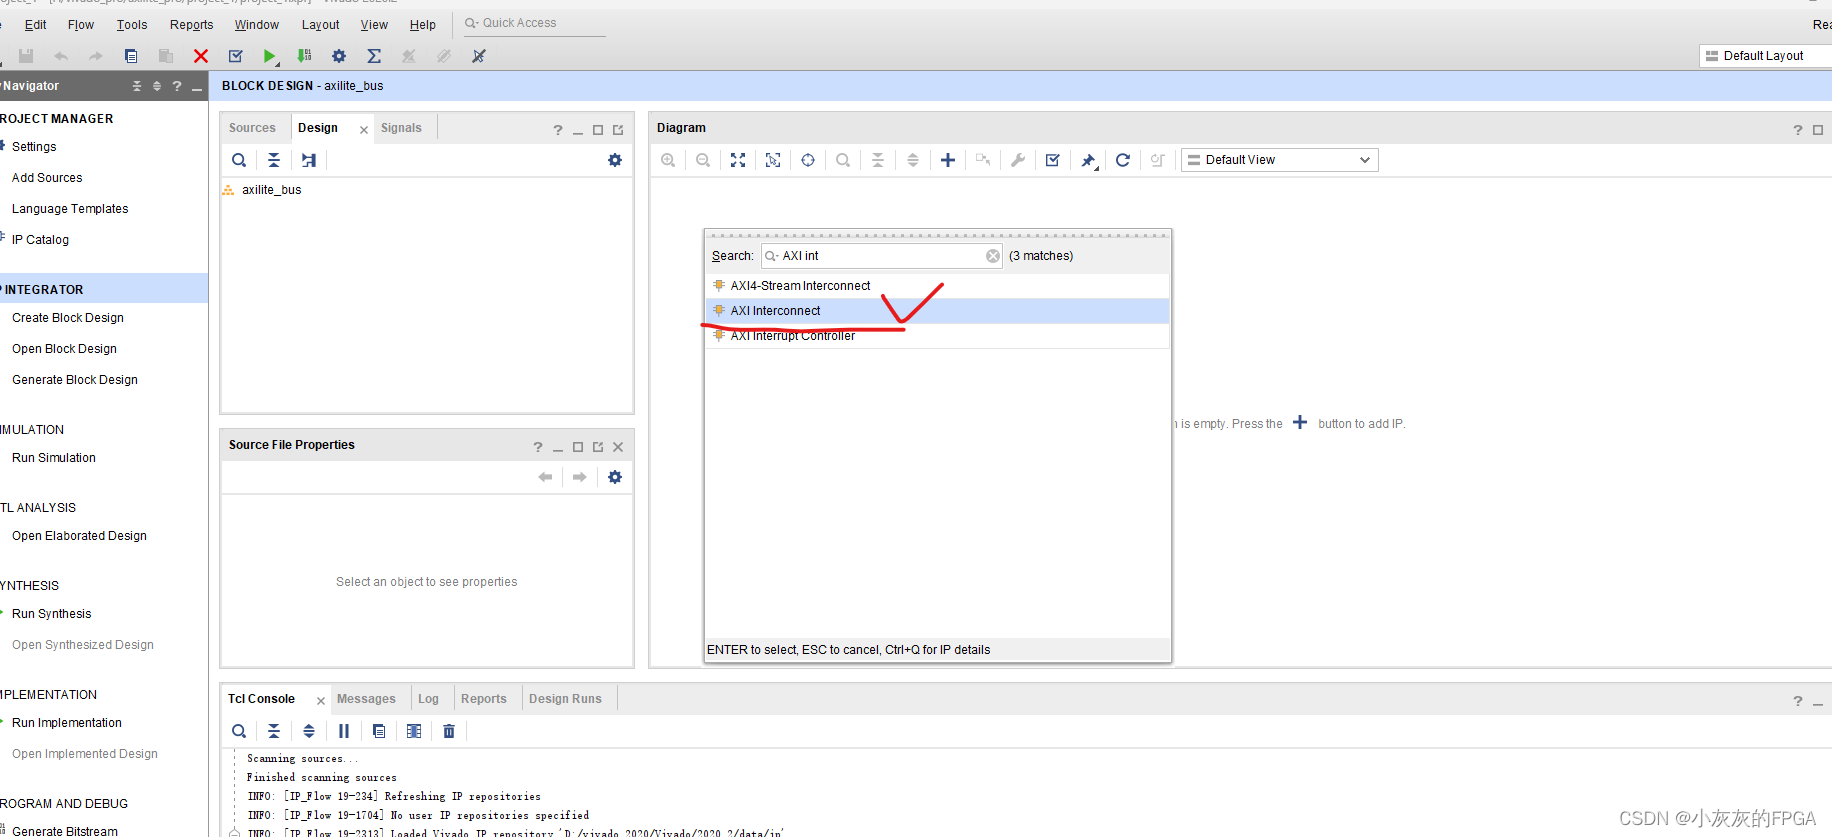This screenshot has height=837, width=1832.
Task: Open Design panel settings gear
Action: click(615, 160)
